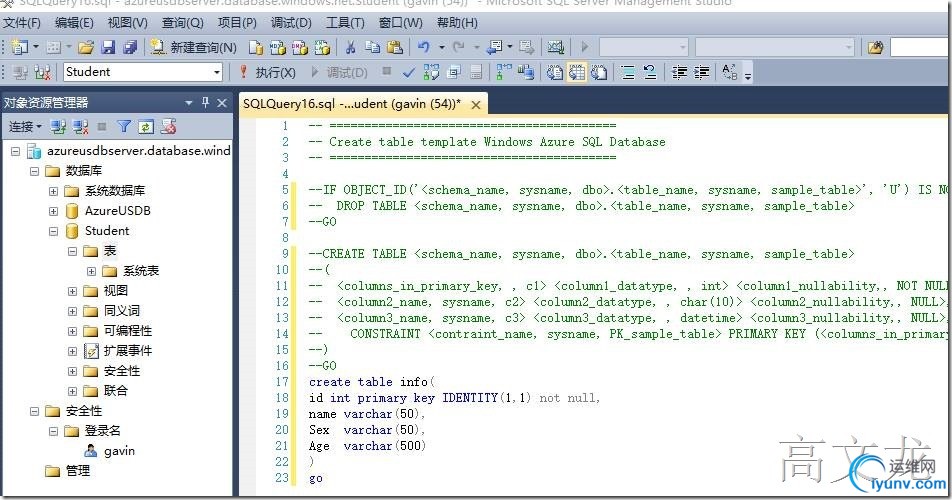Viewport: 952px width, 500px height.
Task: Click Increase Indent icon
Action: pos(701,73)
